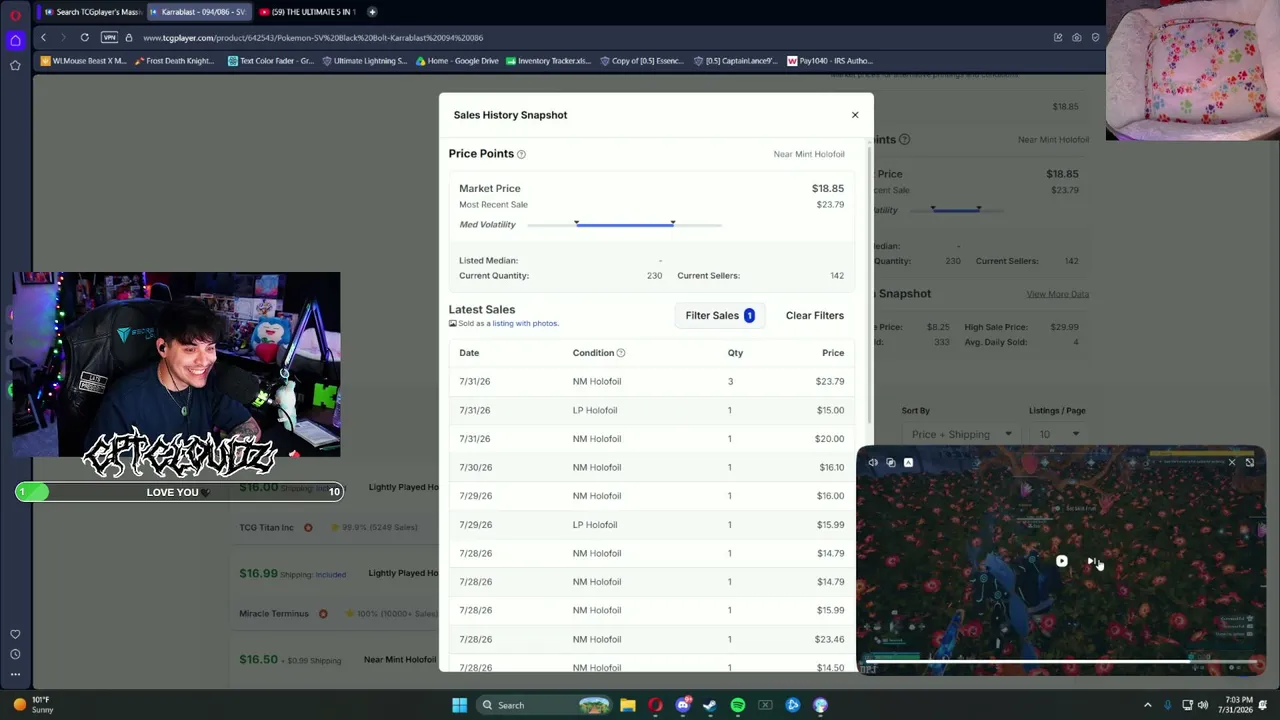Open the listing with photos link
The height and width of the screenshot is (720, 1280).
point(525,324)
